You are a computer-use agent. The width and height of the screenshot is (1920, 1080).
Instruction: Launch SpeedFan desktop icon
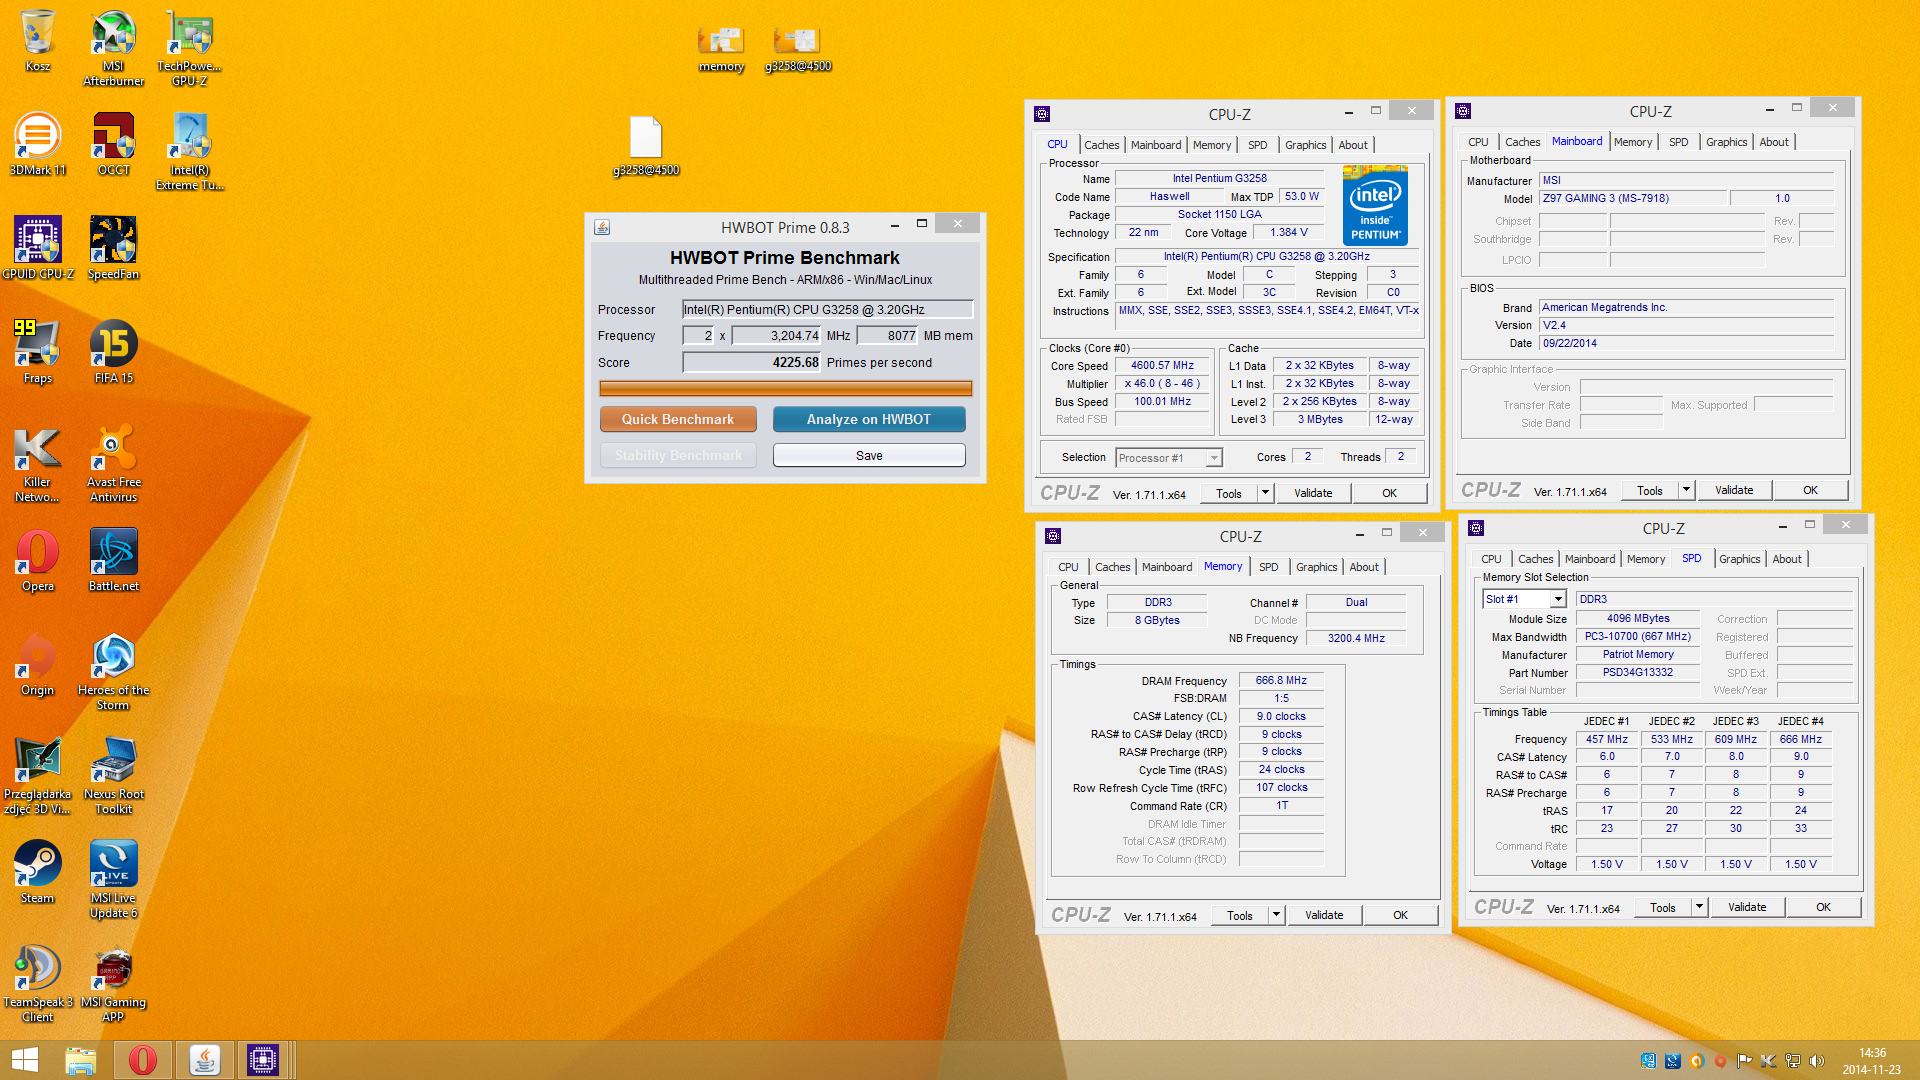[113, 249]
